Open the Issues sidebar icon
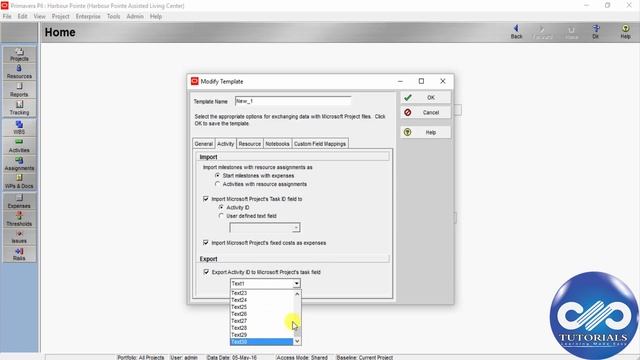This screenshot has height=360, width=640. tap(19, 237)
